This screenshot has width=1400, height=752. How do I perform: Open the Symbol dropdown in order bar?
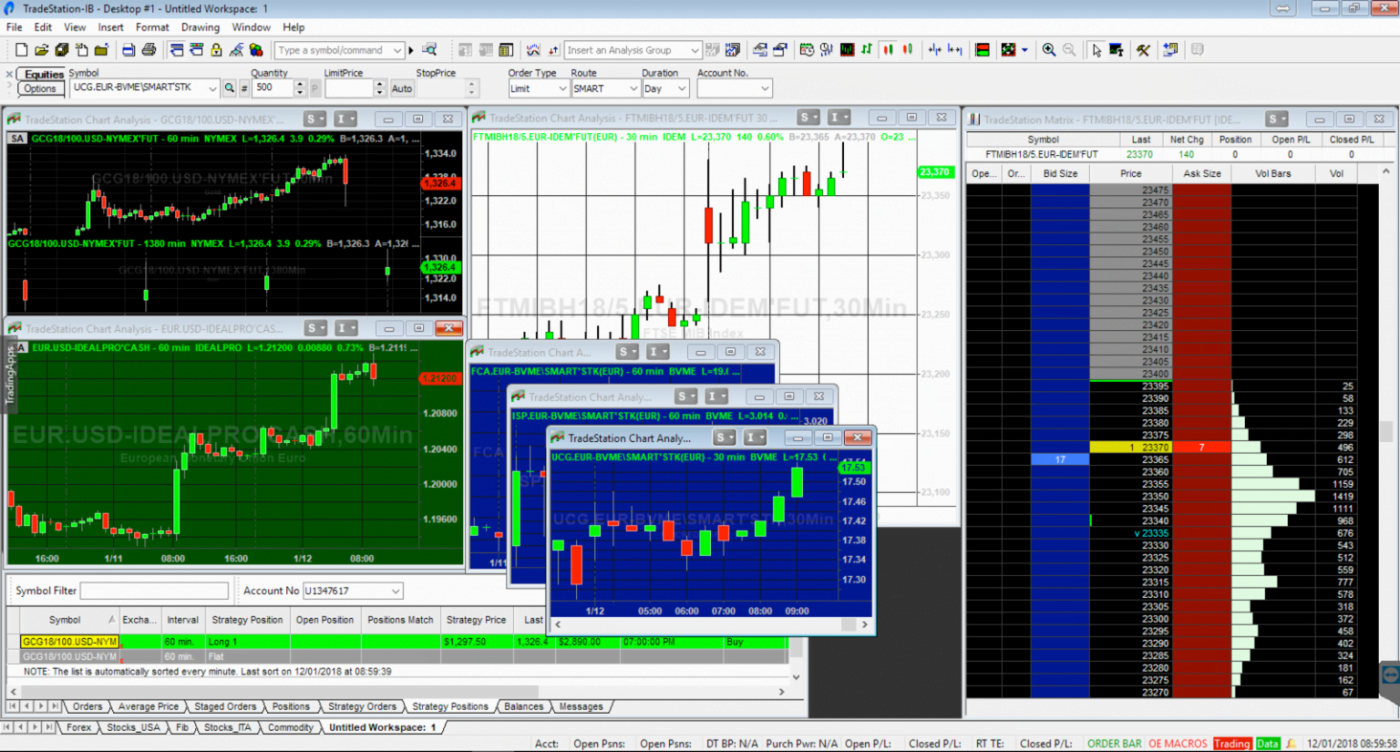click(x=212, y=89)
